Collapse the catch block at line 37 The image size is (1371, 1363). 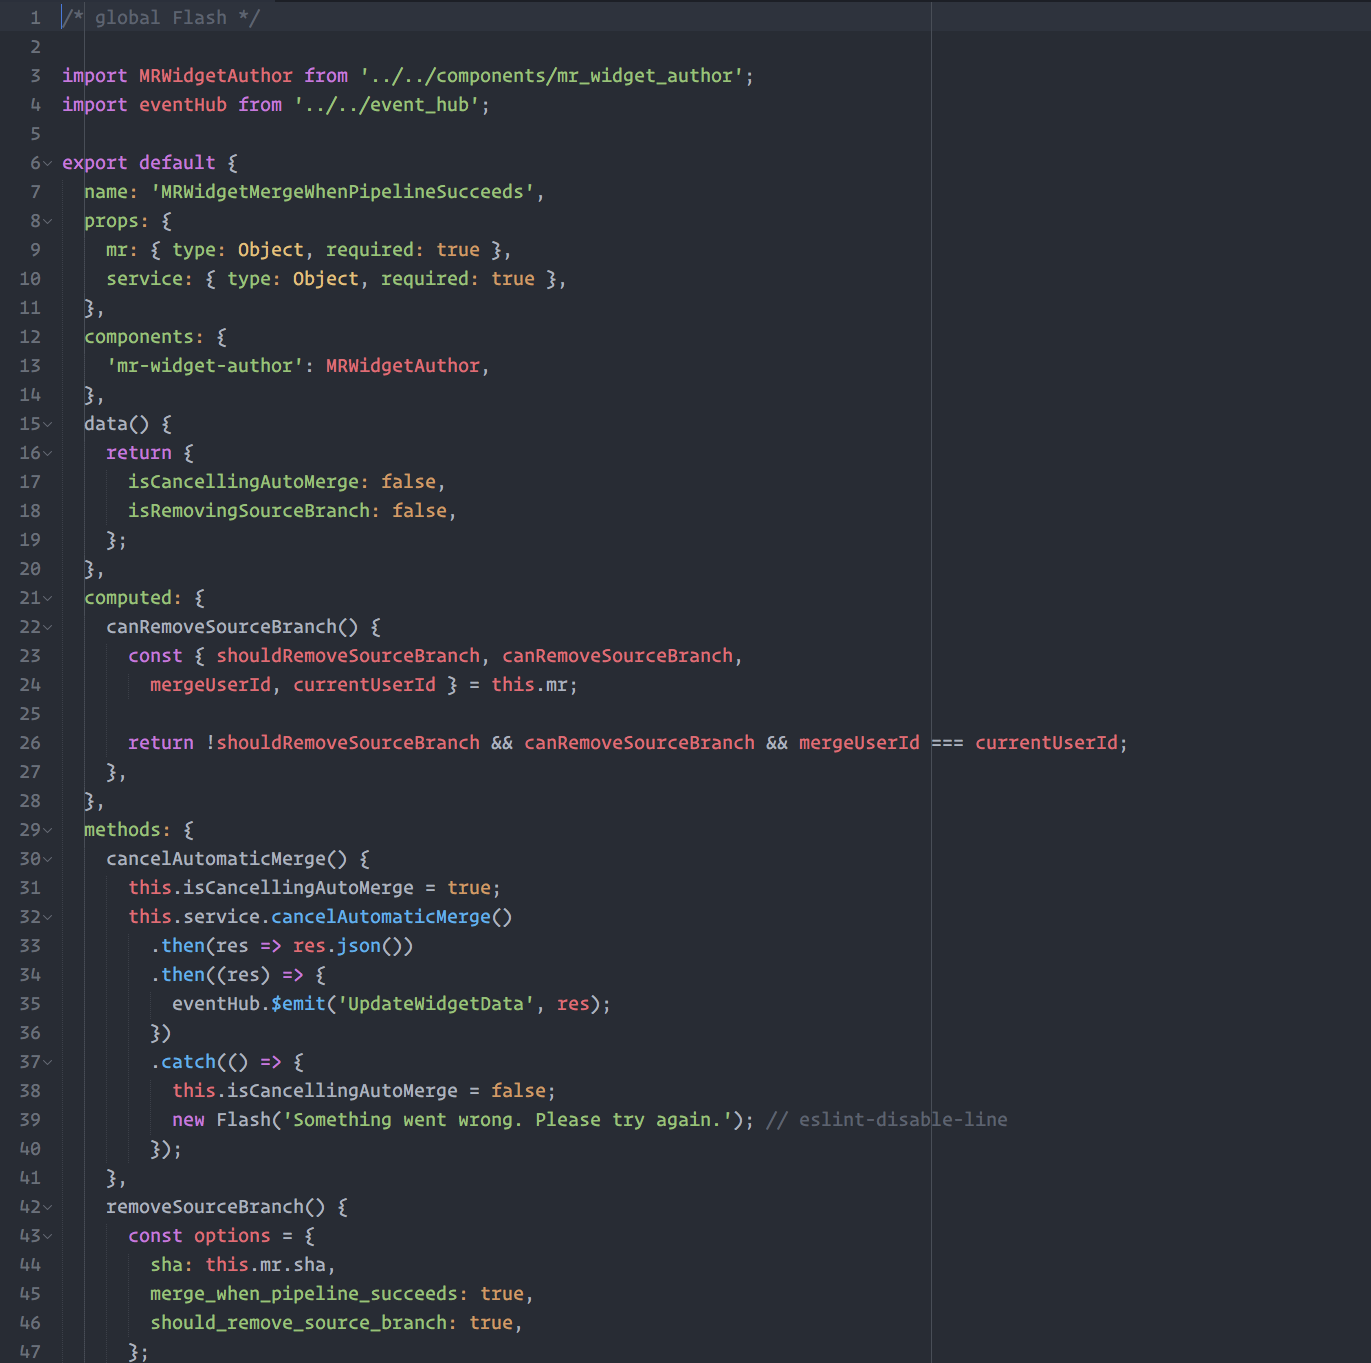pyautogui.click(x=48, y=1062)
